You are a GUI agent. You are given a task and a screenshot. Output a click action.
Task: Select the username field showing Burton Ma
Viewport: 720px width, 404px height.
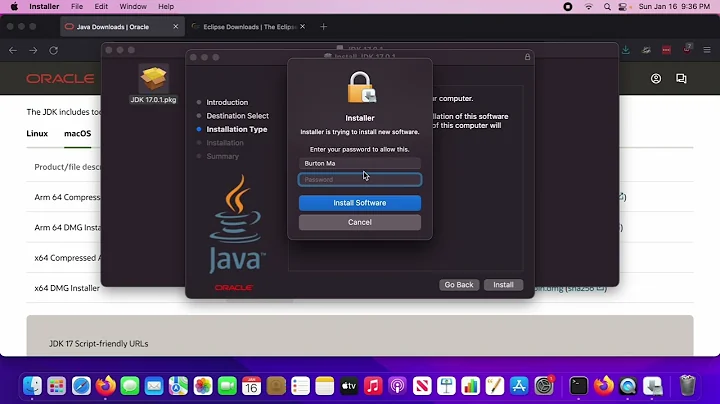(x=360, y=163)
